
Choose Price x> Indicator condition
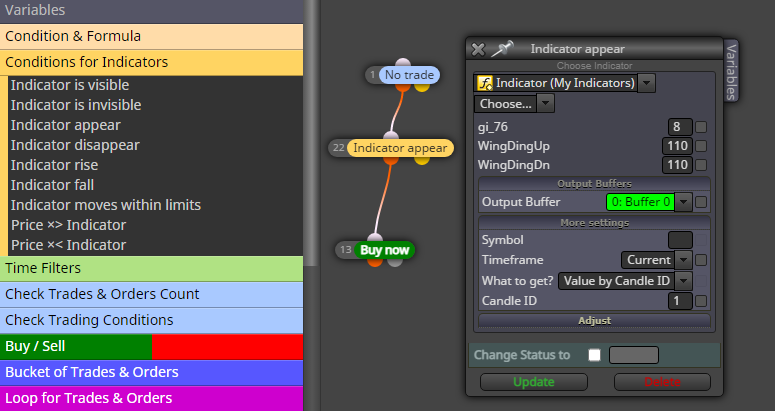69,225
